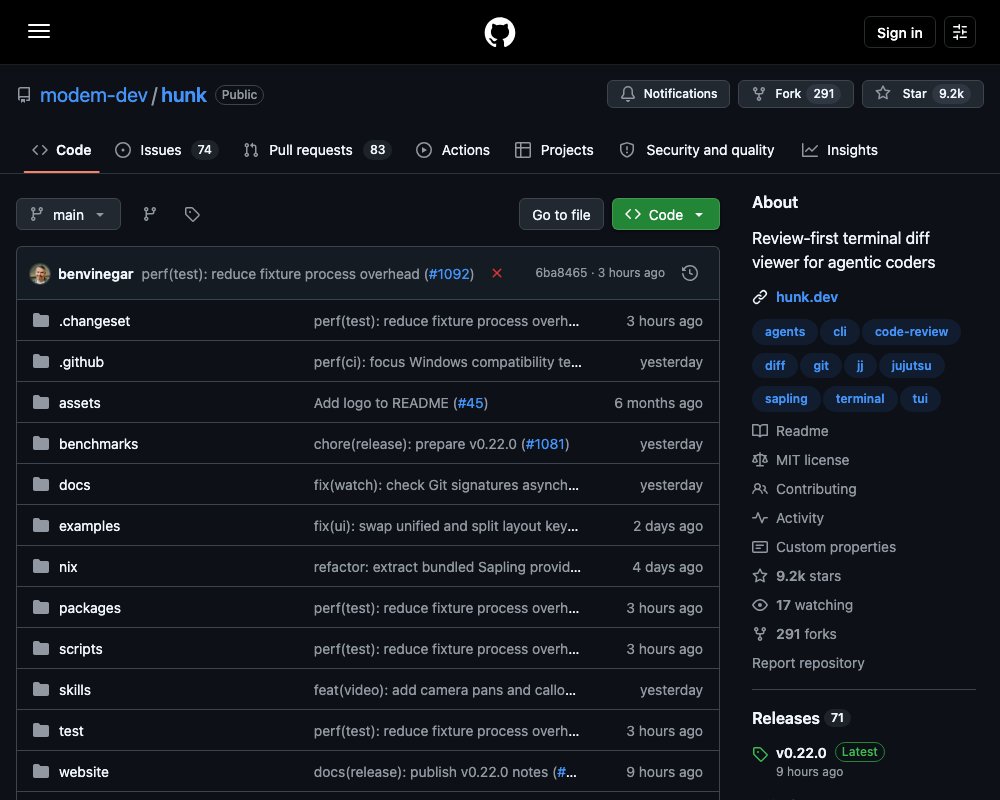Fork the repository with Fork button

[x=795, y=94]
